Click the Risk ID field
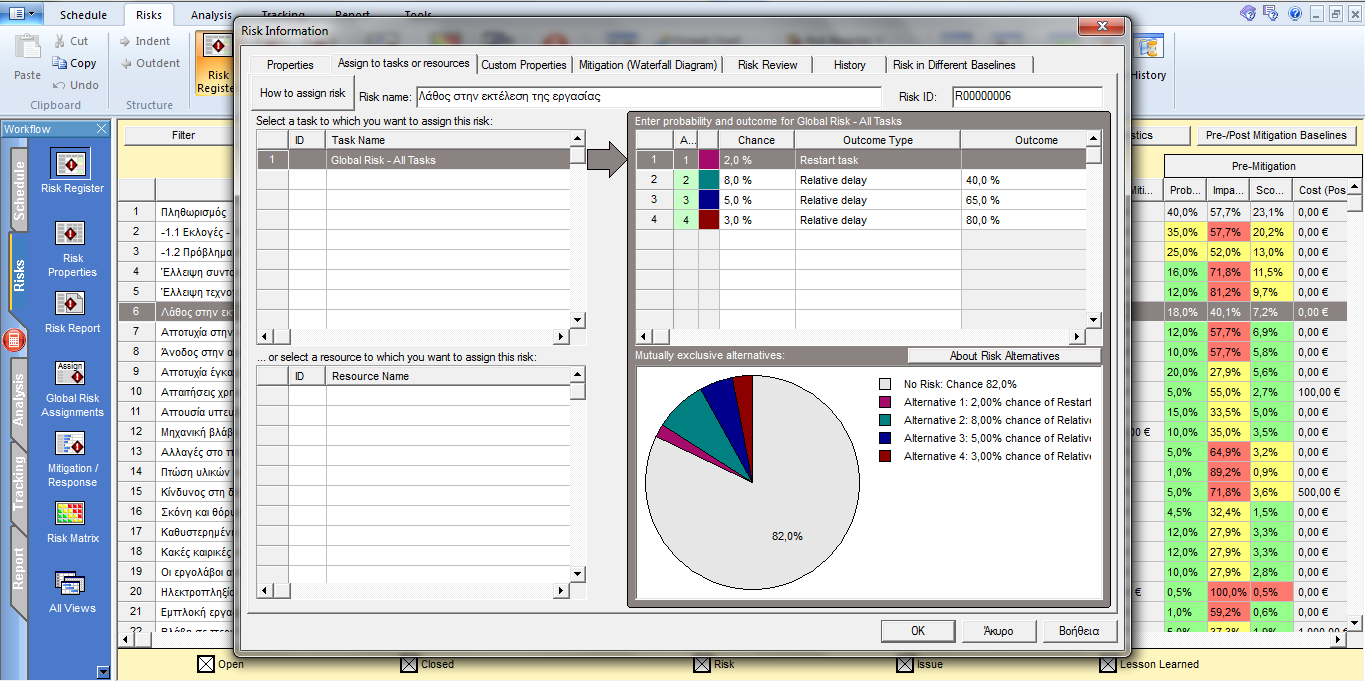This screenshot has width=1365, height=681. tap(1027, 97)
